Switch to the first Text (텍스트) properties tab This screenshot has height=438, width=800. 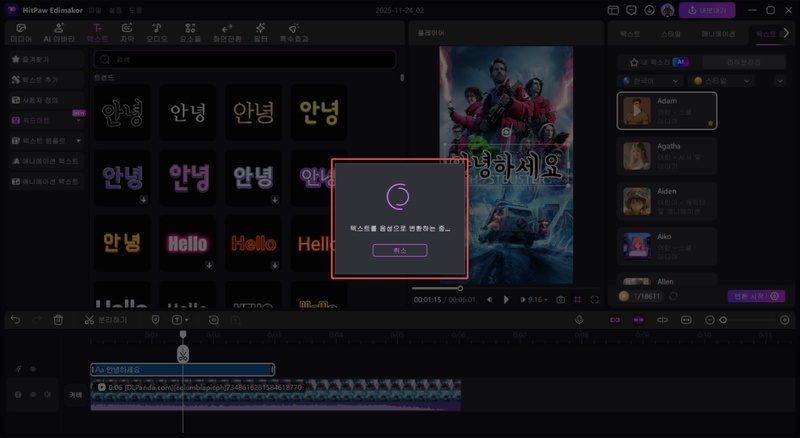pyautogui.click(x=630, y=34)
